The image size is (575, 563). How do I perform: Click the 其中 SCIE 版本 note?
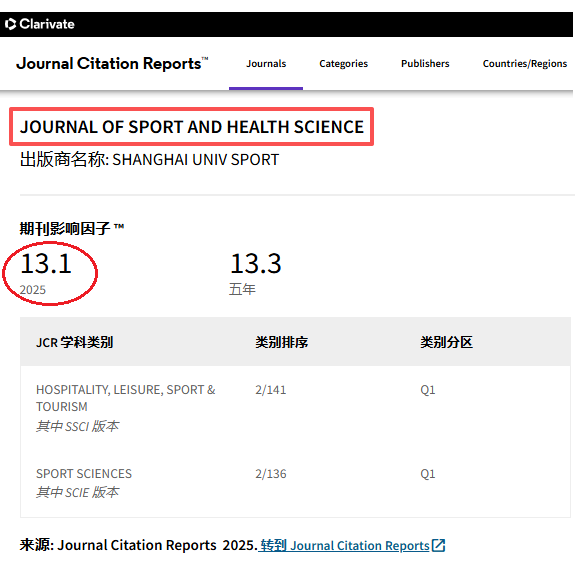point(77,492)
